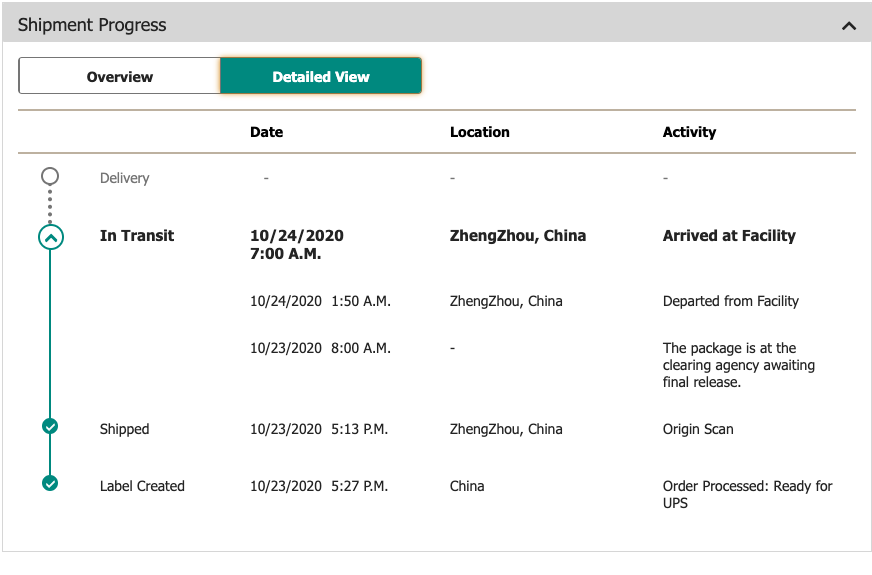The width and height of the screenshot is (872, 575).
Task: Click the Shipped checkmark icon
Action: [50, 427]
